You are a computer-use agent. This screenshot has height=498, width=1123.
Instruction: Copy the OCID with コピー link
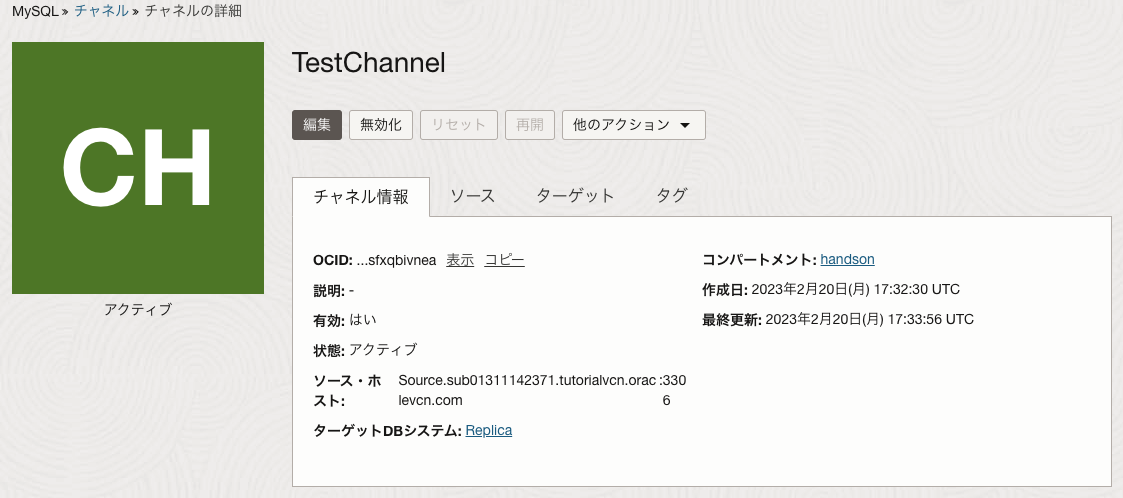[504, 260]
